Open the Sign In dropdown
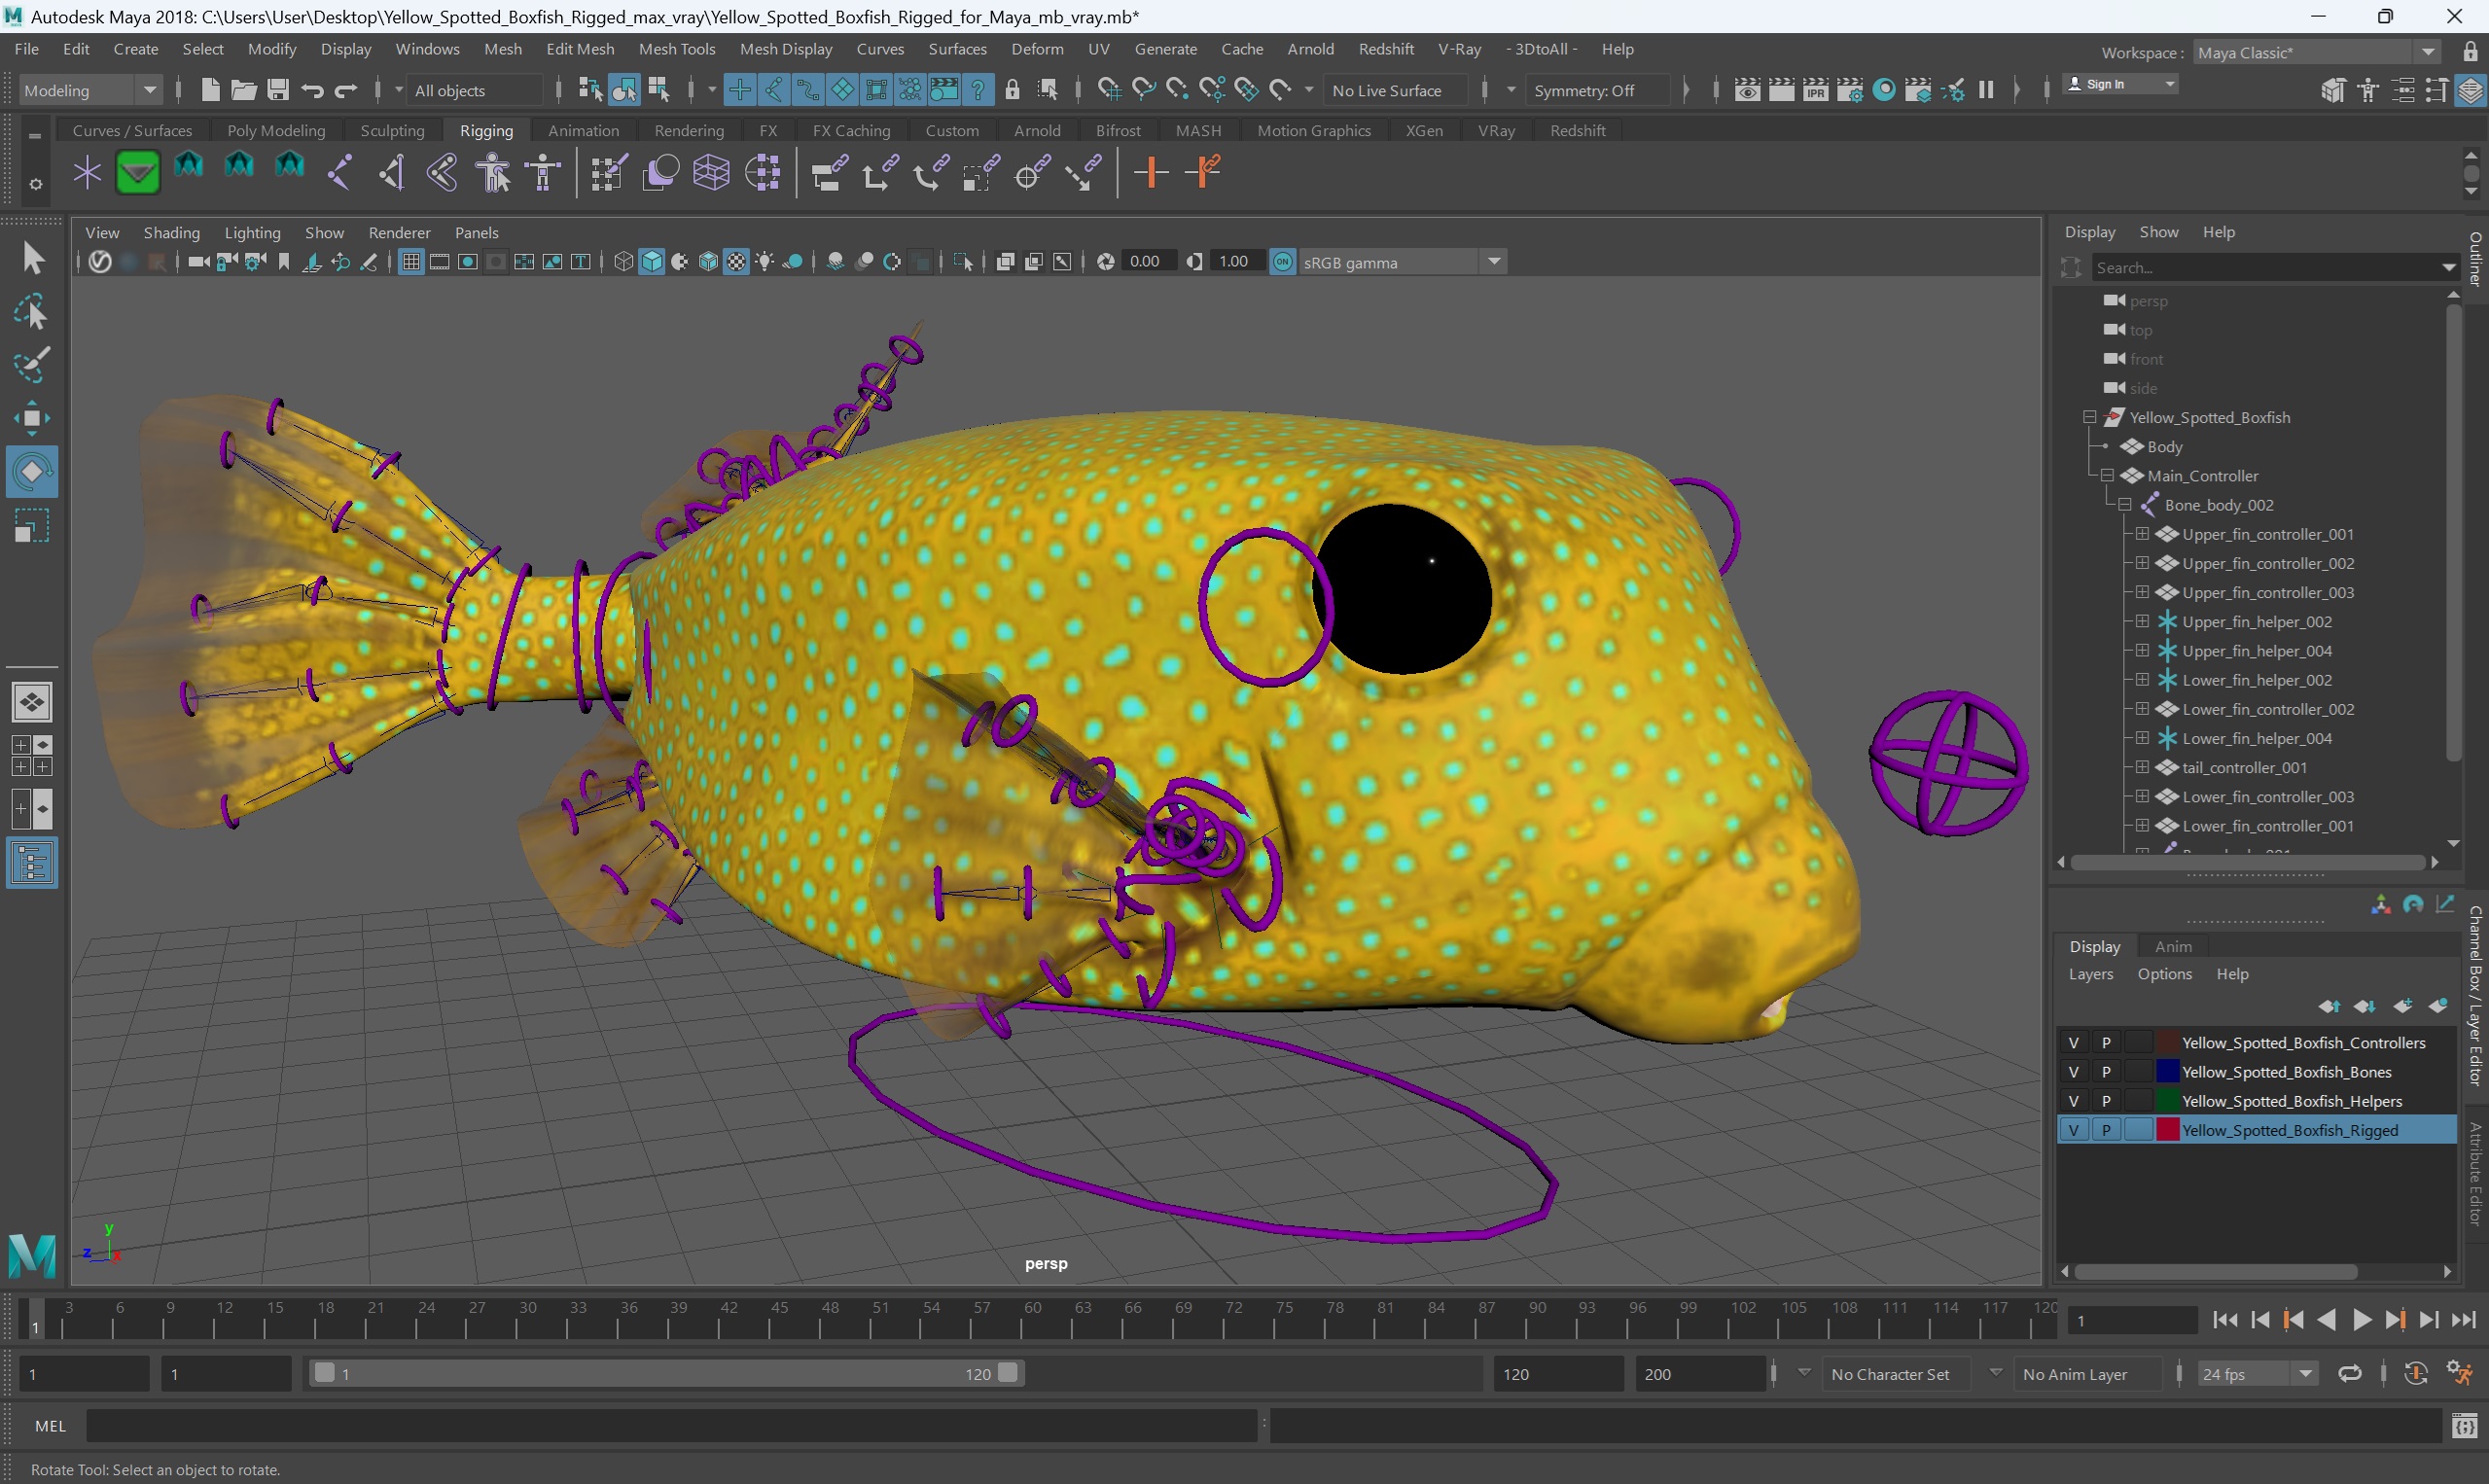The height and width of the screenshot is (1484, 2489). point(2121,84)
